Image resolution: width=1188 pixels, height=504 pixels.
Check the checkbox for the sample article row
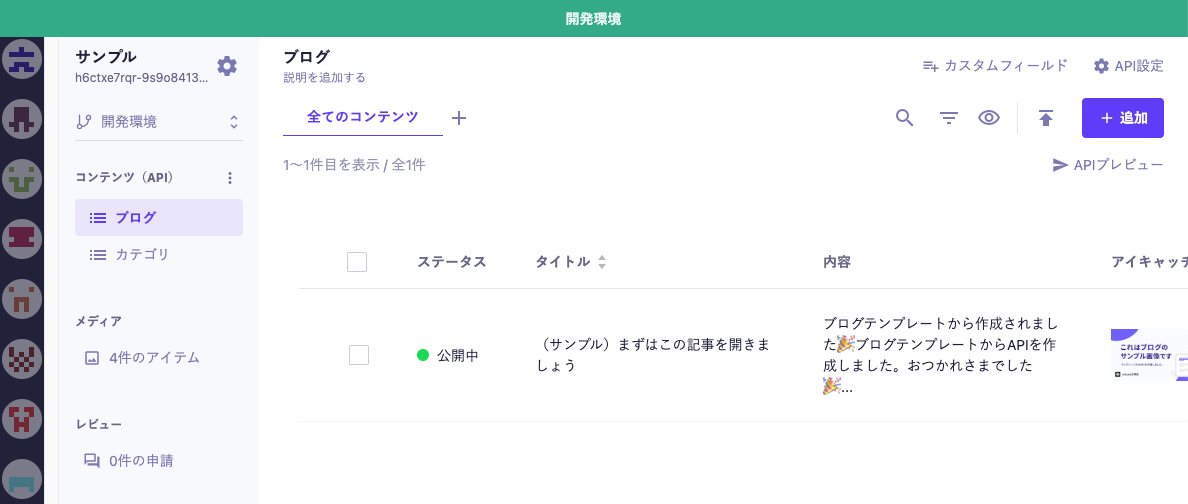pyautogui.click(x=359, y=355)
